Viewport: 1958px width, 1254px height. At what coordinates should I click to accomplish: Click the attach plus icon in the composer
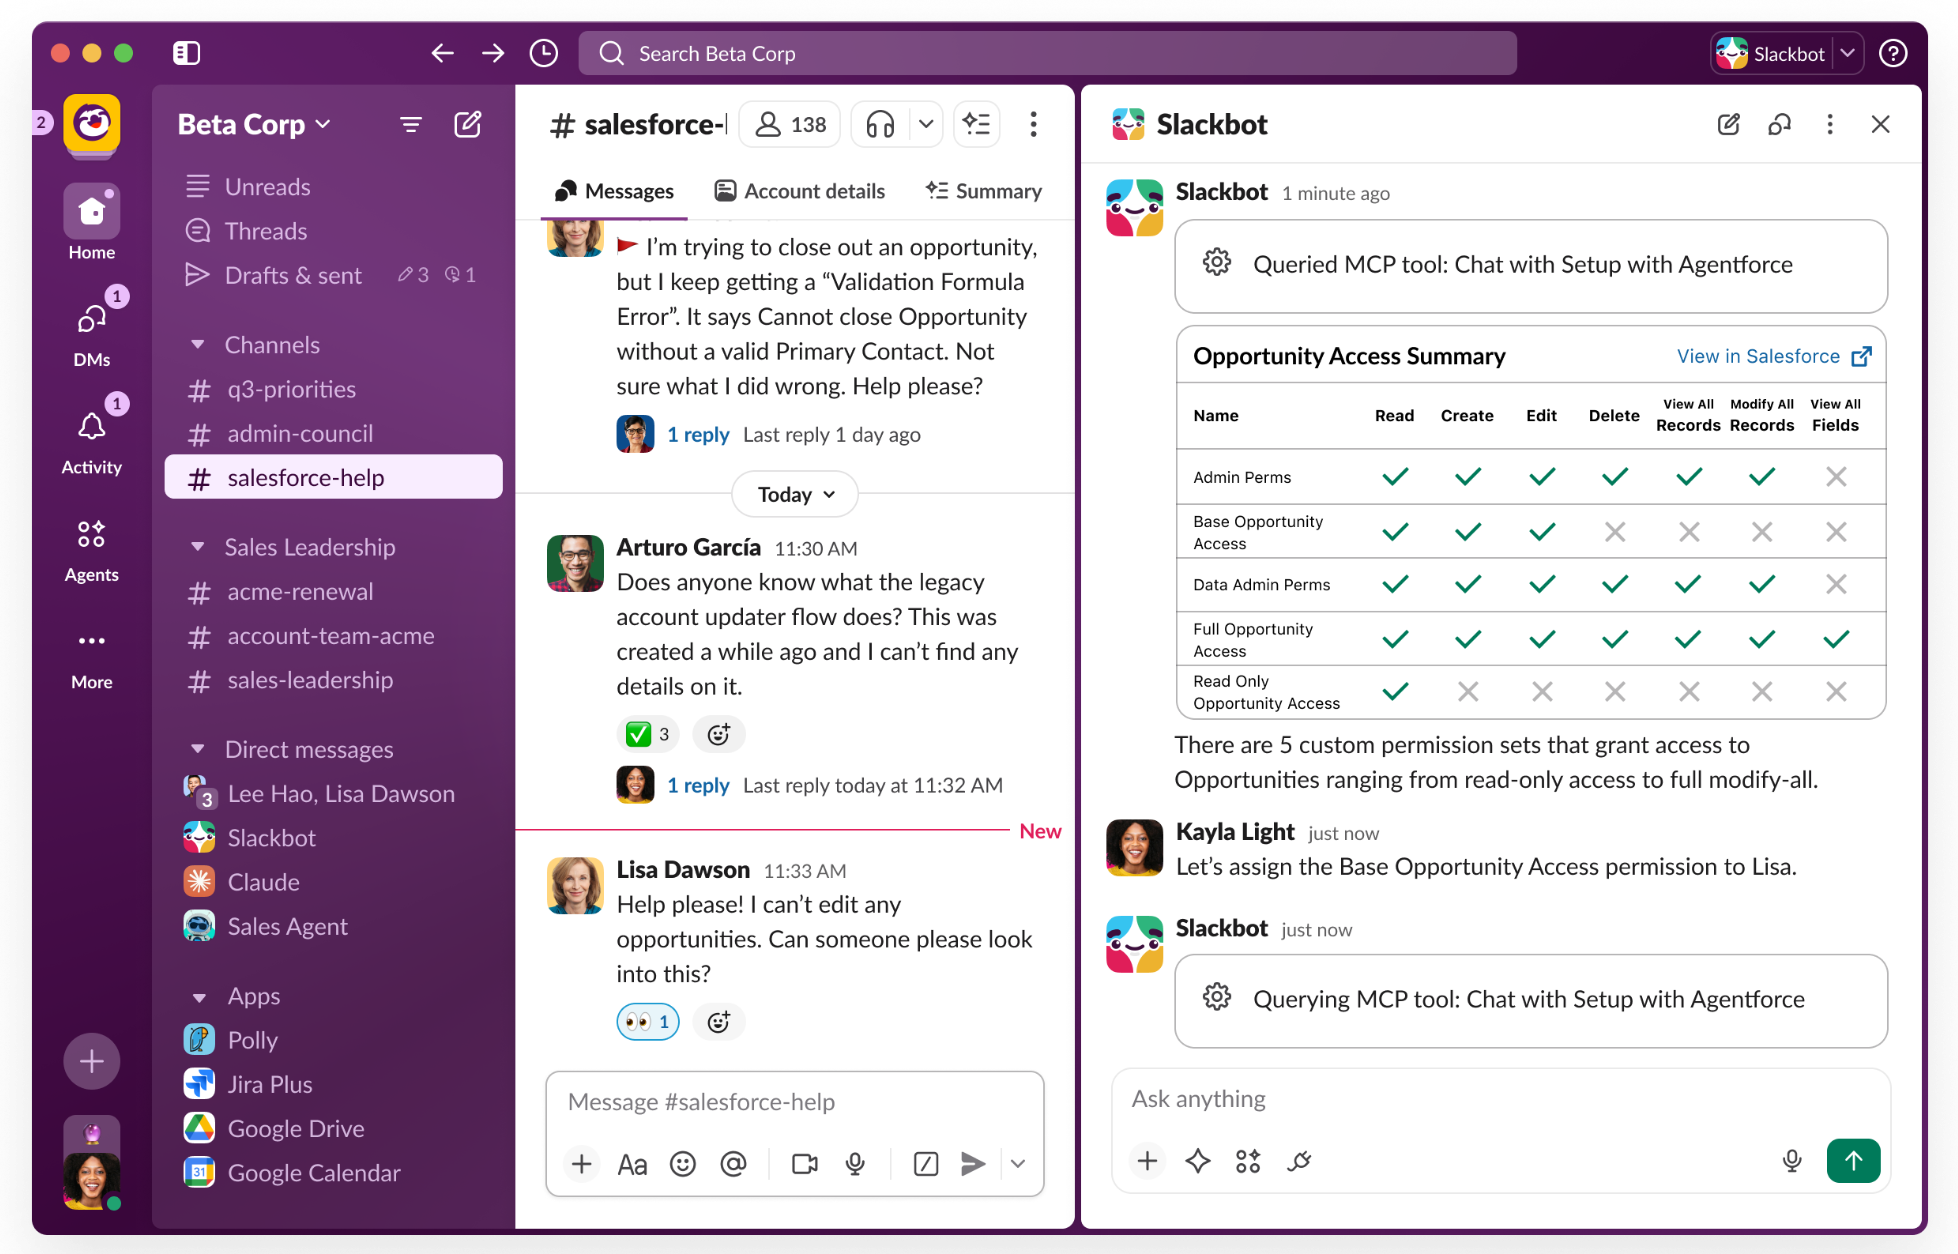coord(581,1163)
